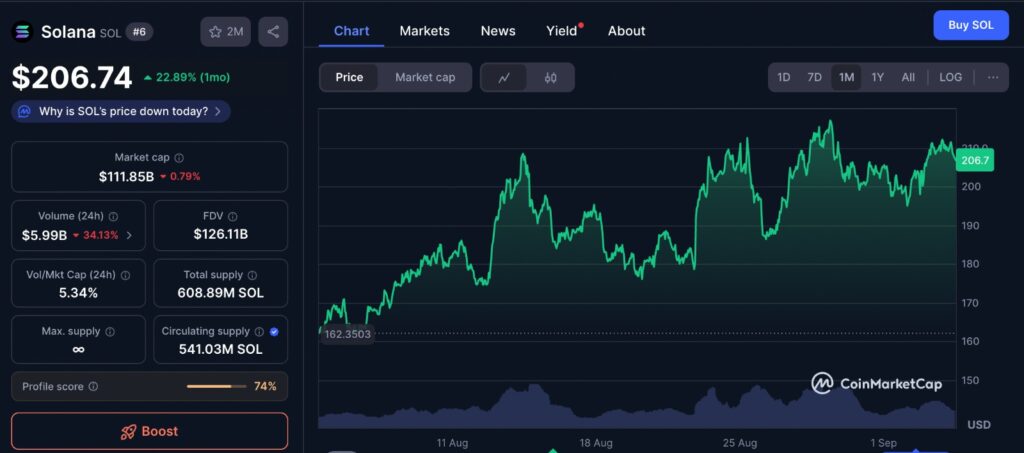Click the 11 Aug date axis label
The height and width of the screenshot is (453, 1024).
pyautogui.click(x=453, y=443)
